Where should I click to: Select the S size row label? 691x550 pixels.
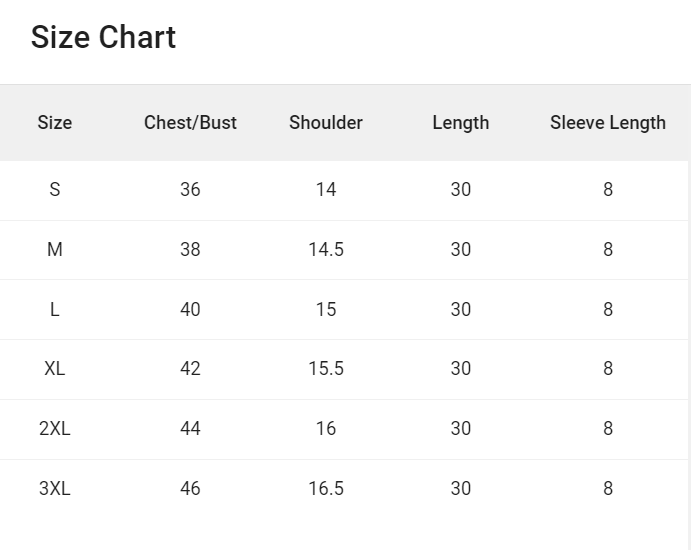click(x=55, y=190)
